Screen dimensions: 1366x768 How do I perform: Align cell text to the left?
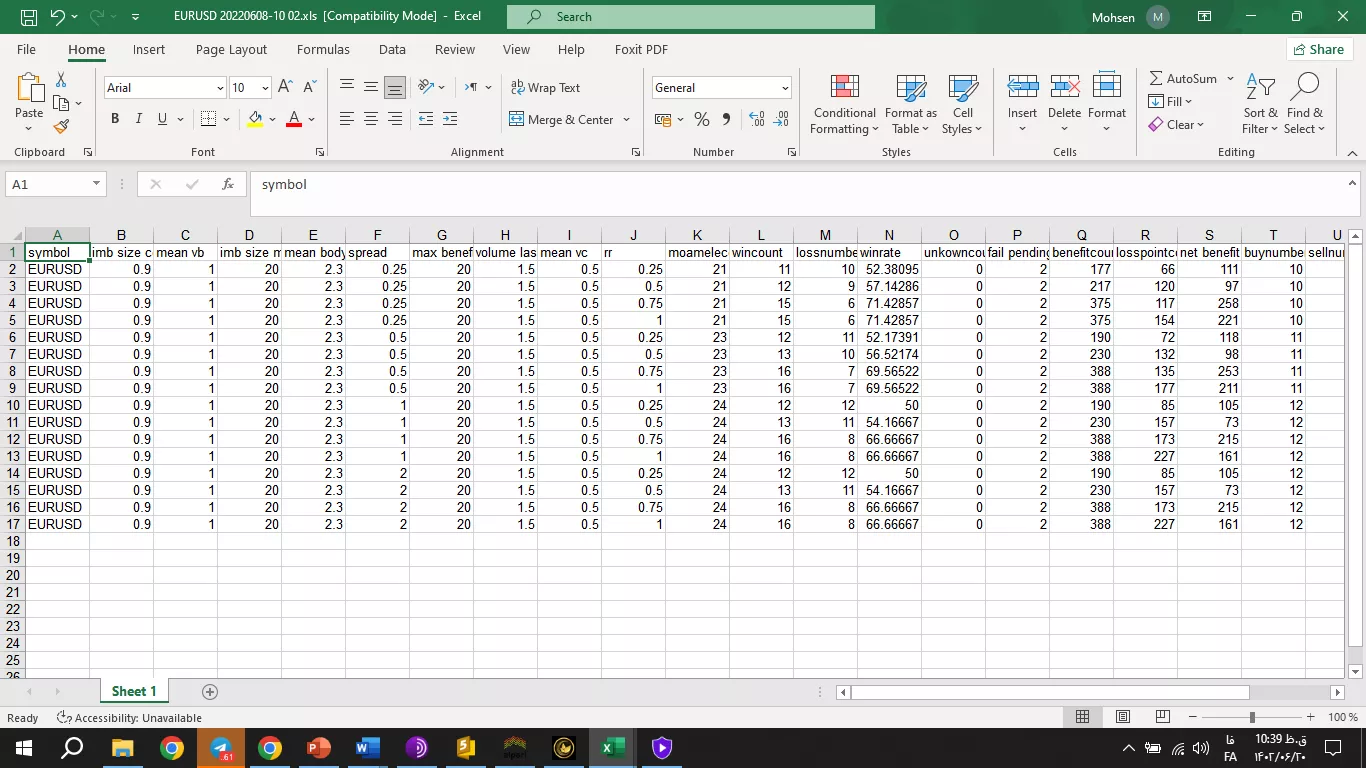pos(347,119)
